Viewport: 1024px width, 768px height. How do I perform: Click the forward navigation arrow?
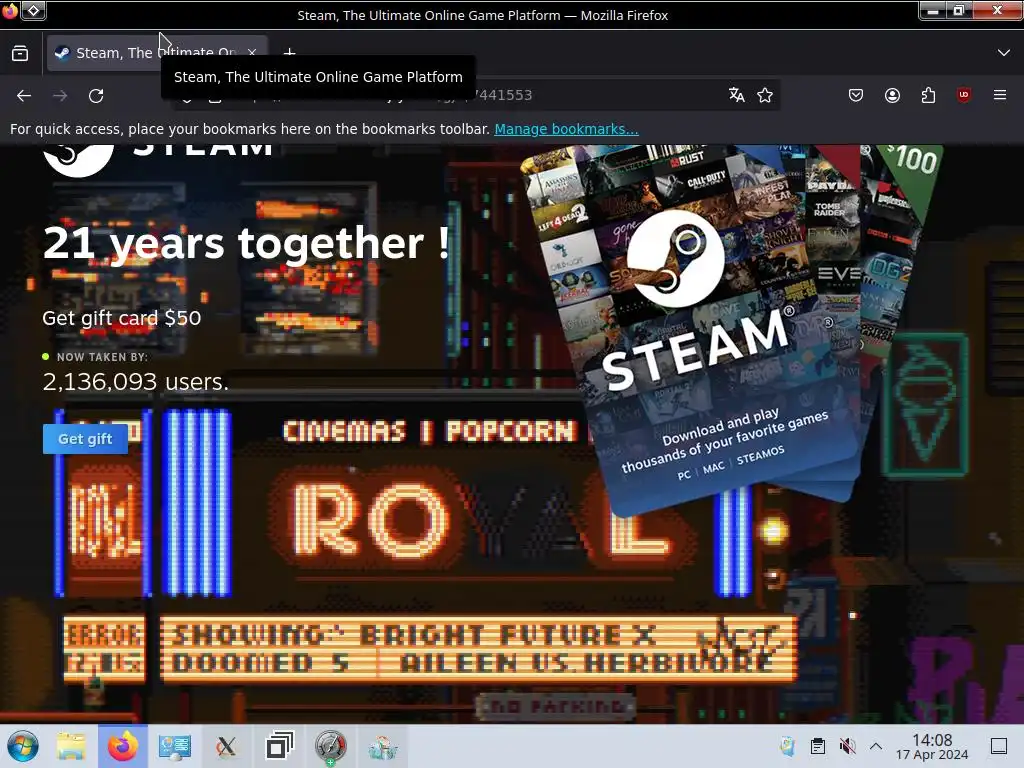click(60, 95)
